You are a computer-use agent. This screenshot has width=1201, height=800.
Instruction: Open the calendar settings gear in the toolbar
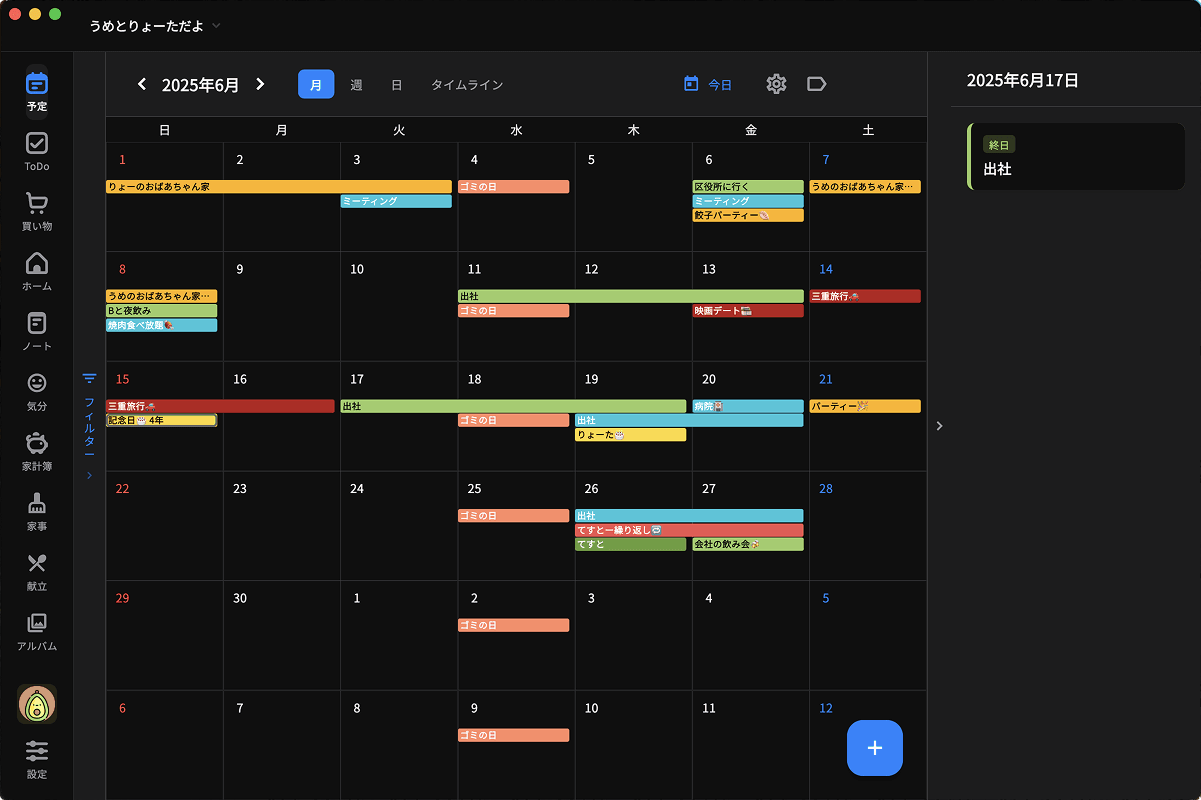(776, 84)
